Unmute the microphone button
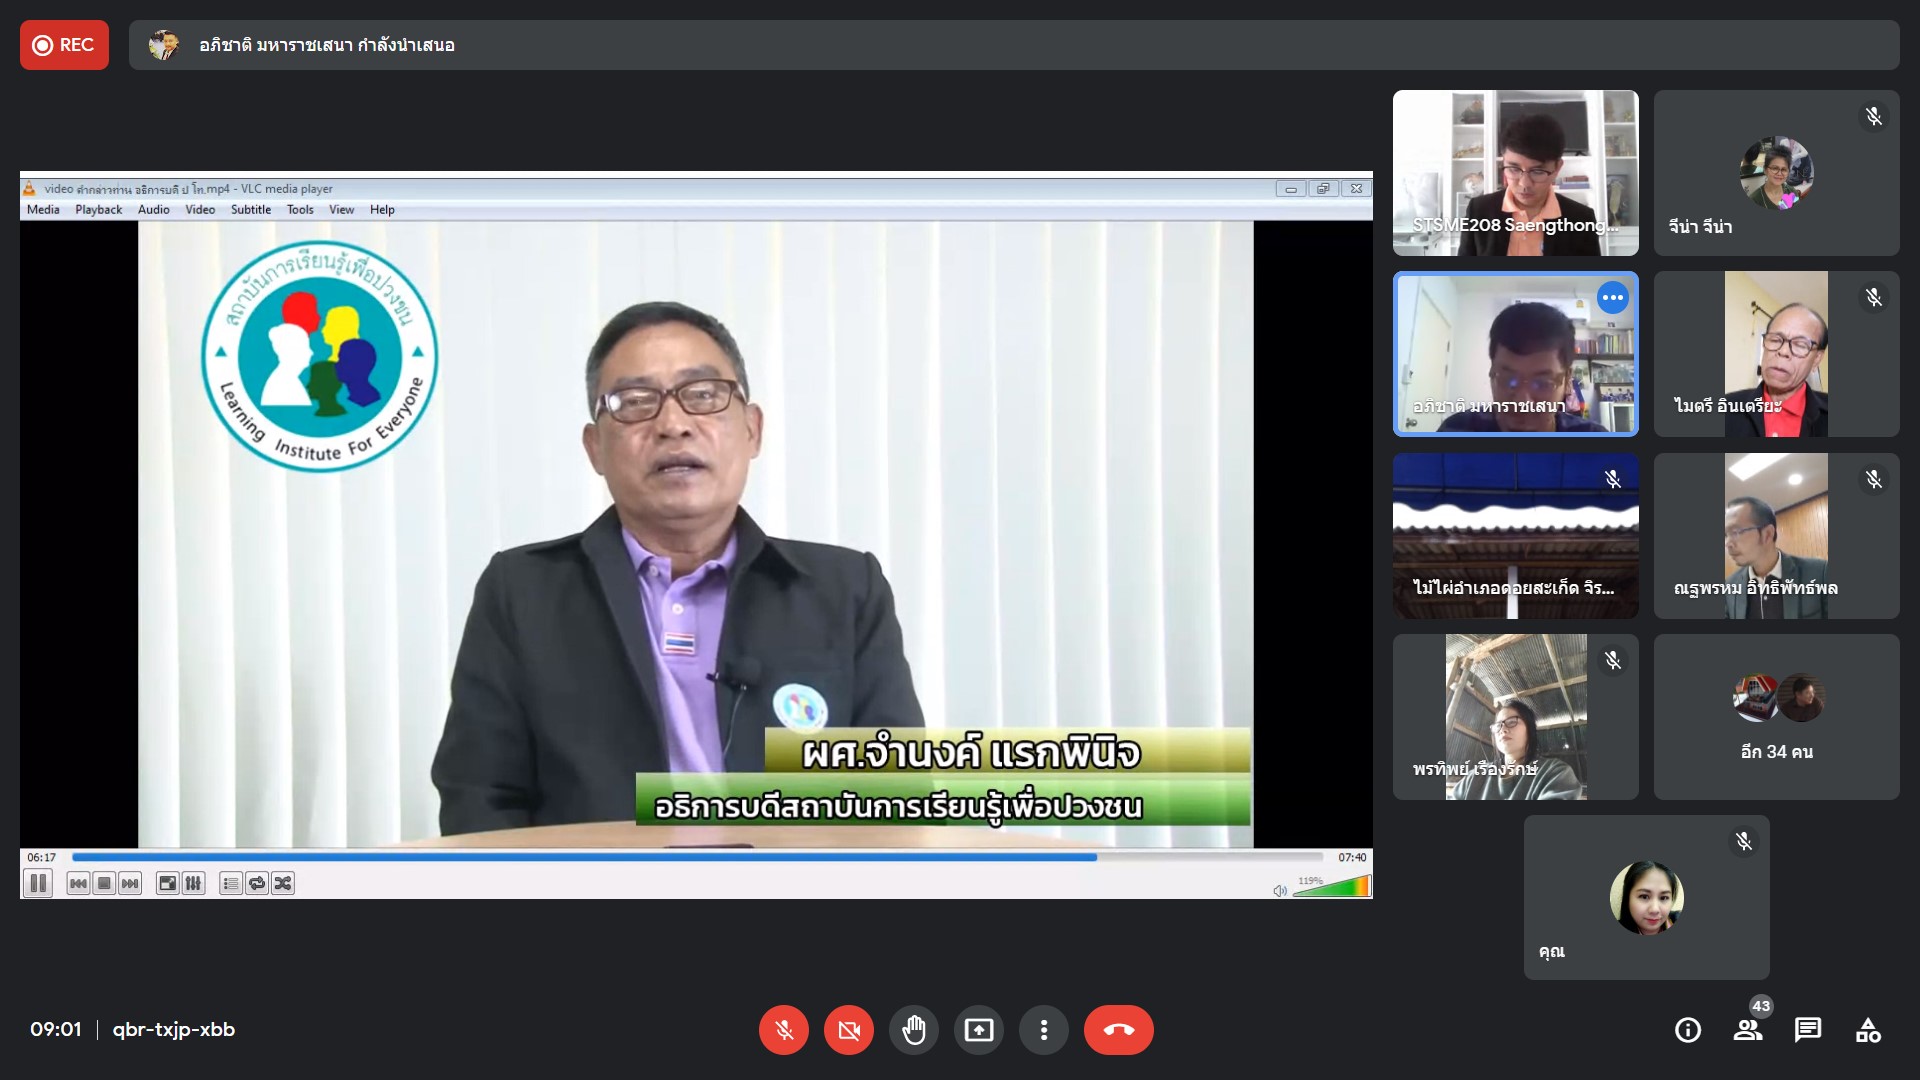Screen dimensions: 1920x1080 click(784, 1030)
